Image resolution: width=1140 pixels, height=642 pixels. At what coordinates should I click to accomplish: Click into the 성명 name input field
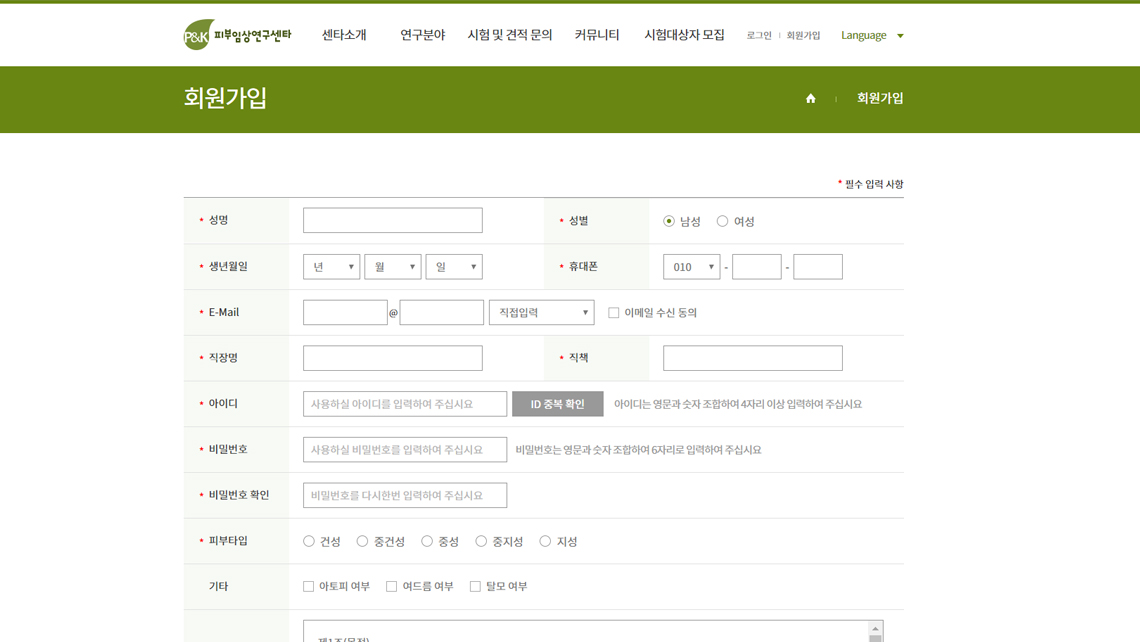[392, 220]
